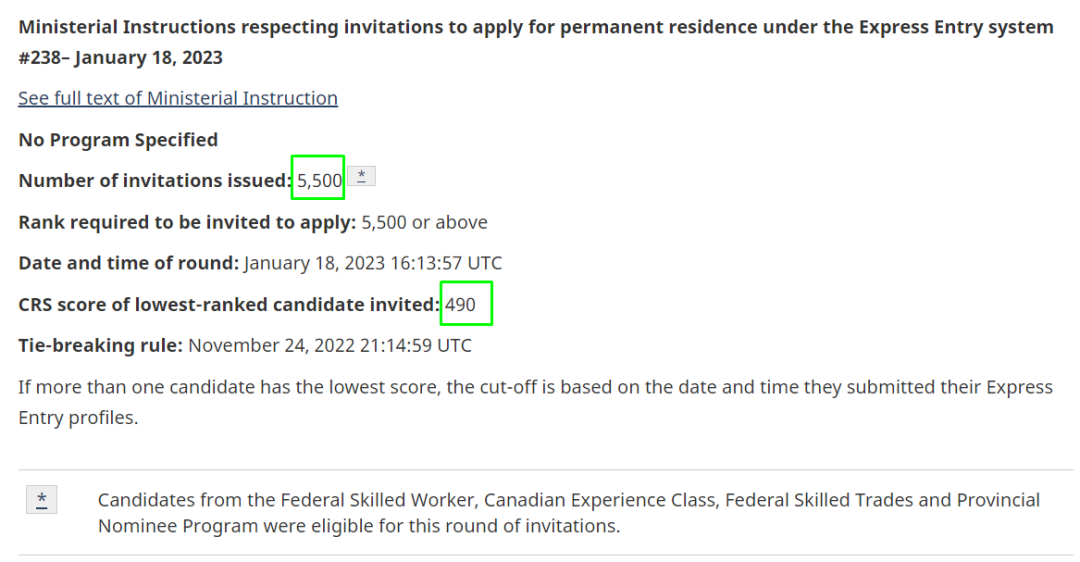1080x562 pixels.
Task: Click the 'CRS score of lowest-ranked candidate' label
Action: 229,304
